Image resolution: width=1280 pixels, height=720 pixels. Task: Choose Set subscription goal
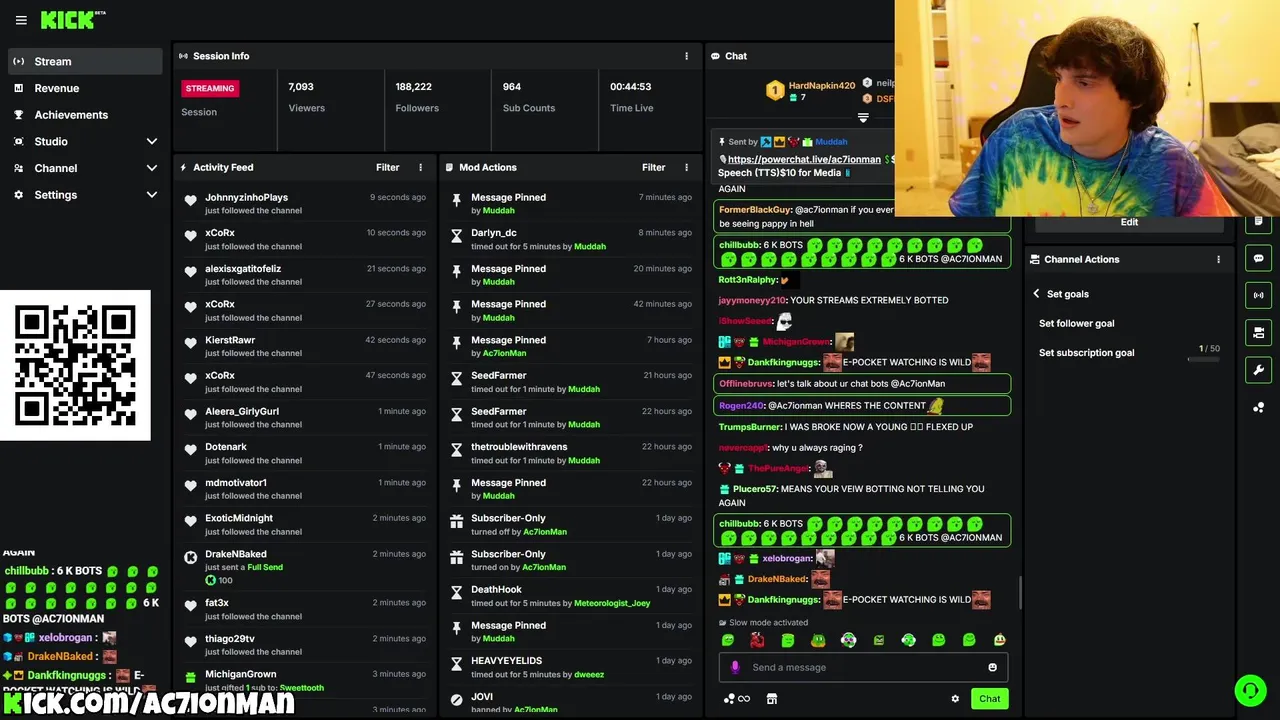(1086, 353)
